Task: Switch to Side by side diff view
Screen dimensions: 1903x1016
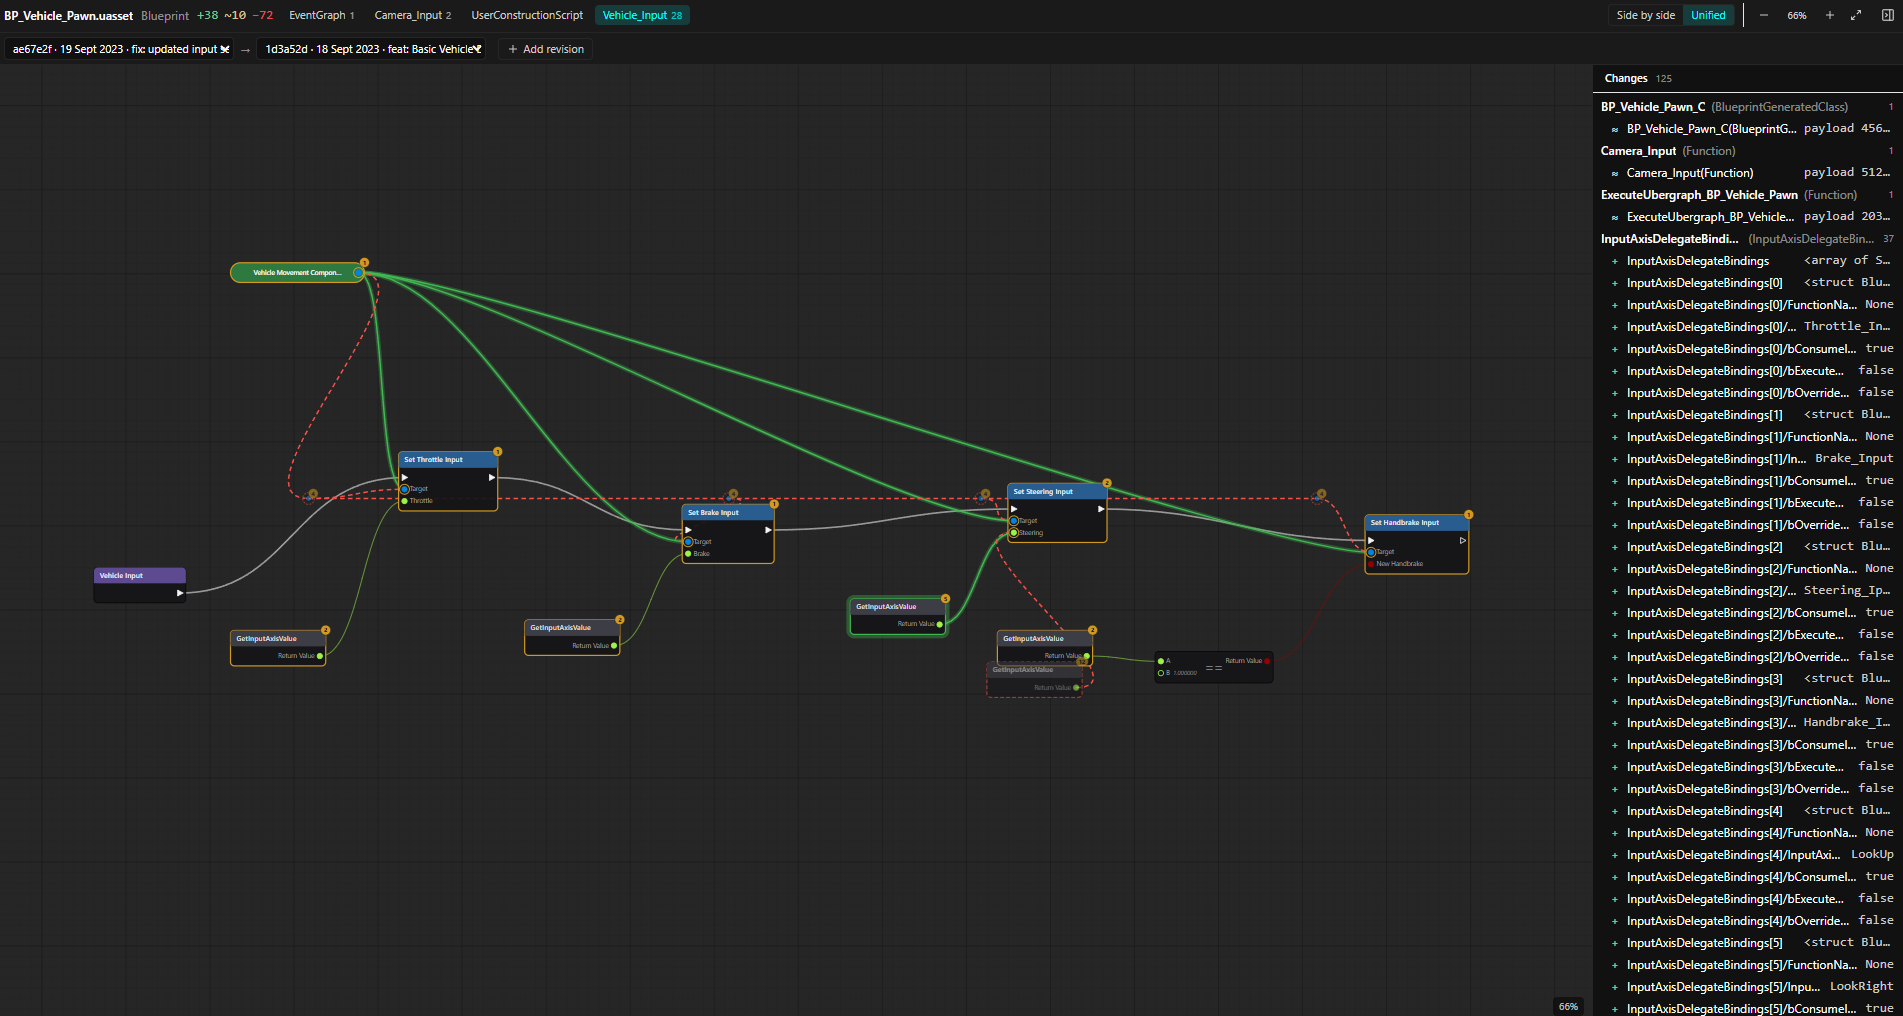Action: pos(1645,15)
